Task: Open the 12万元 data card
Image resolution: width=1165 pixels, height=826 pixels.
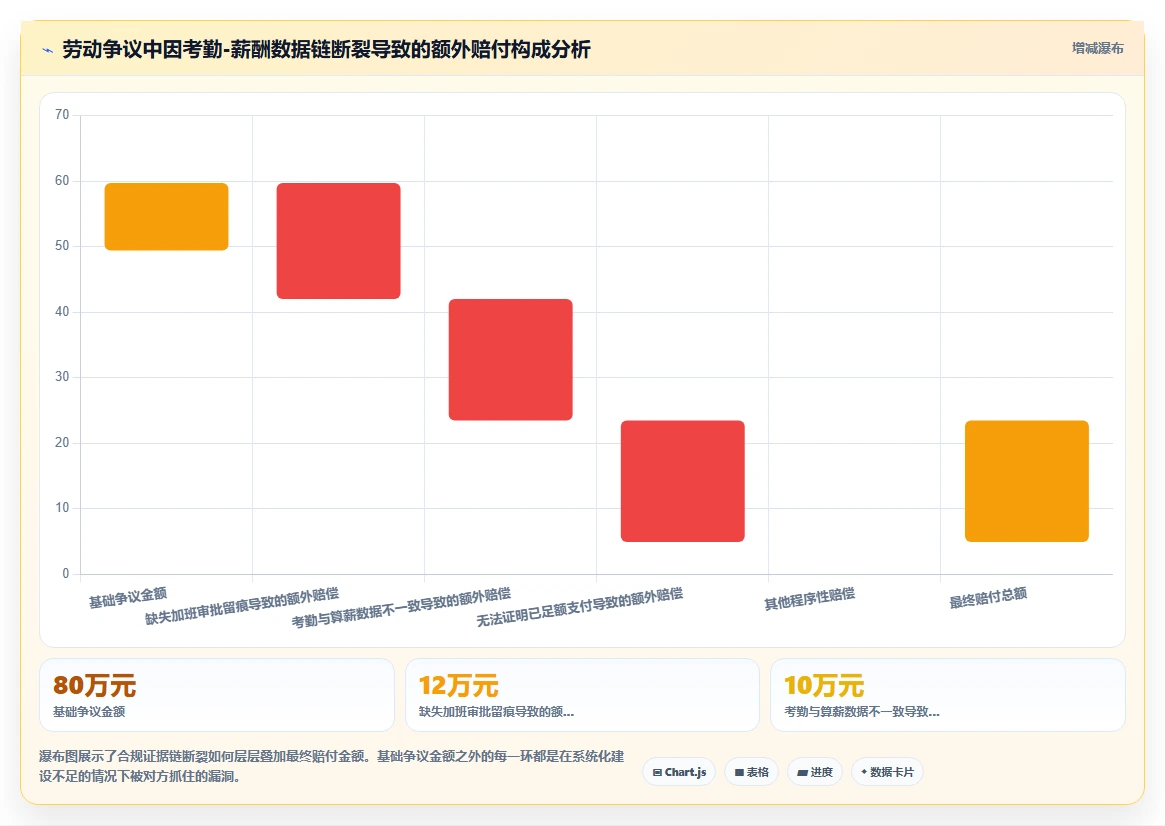Action: pyautogui.click(x=582, y=695)
